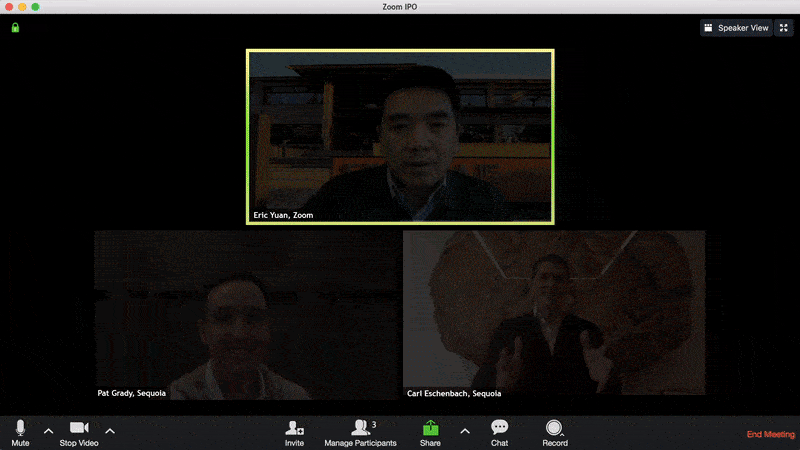Click the 'Zoom IPO' window title

(399, 7)
